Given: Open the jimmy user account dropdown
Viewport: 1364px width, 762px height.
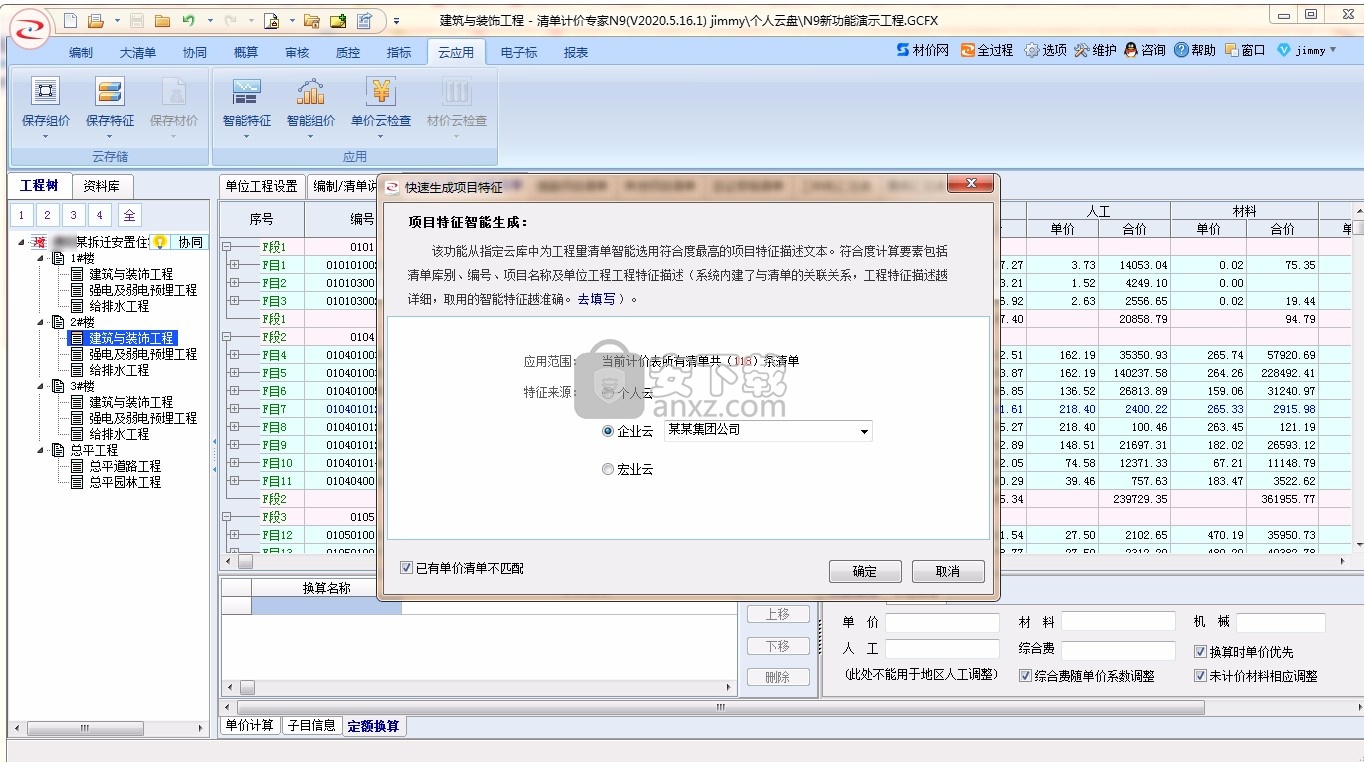Looking at the screenshot, I should click(x=1333, y=50).
